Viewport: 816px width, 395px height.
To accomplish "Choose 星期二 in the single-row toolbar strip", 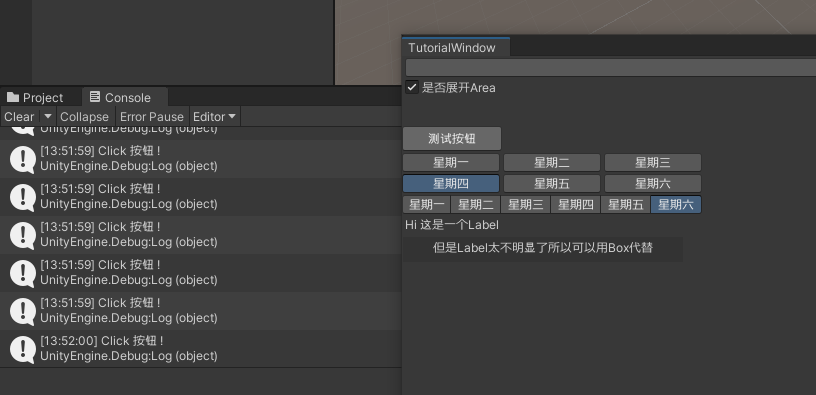I will click(476, 205).
